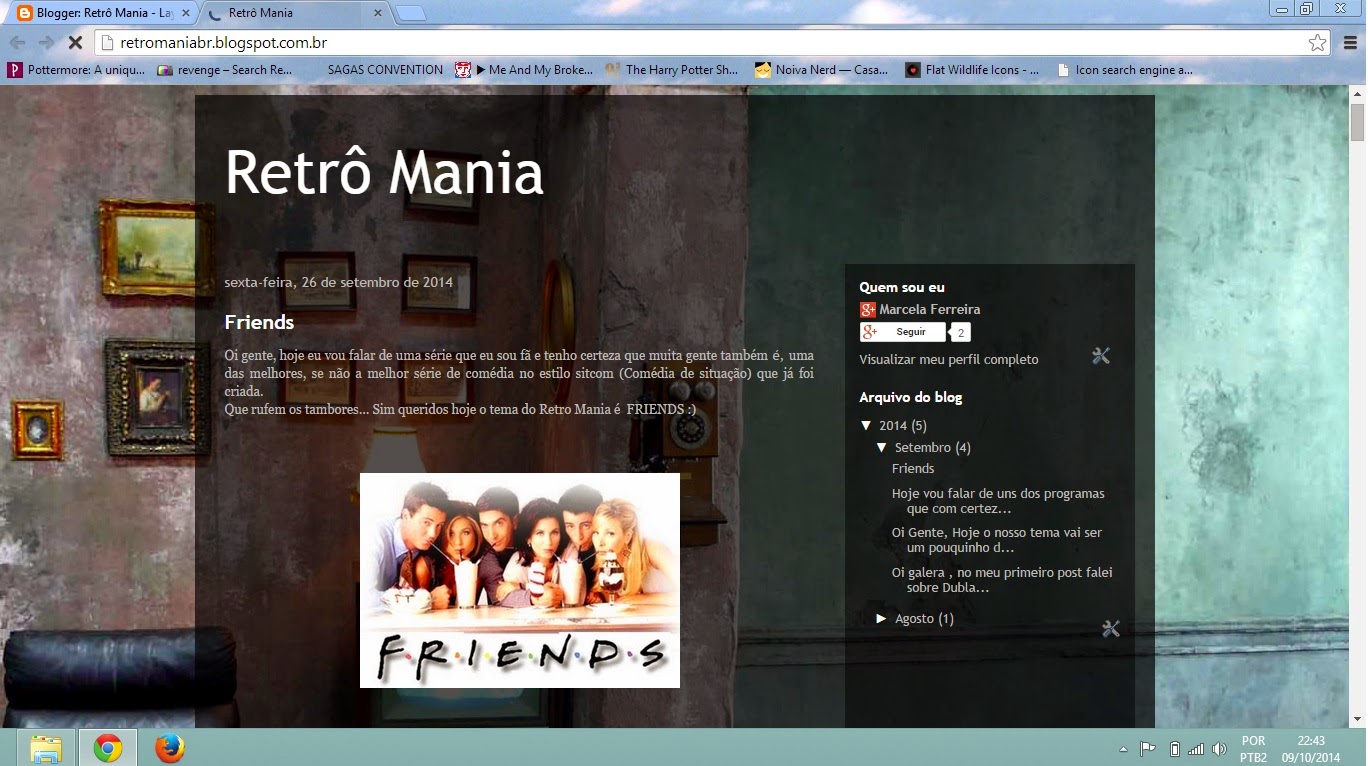This screenshot has width=1368, height=766.
Task: Click the scrollbar up arrow
Action: click(1357, 94)
